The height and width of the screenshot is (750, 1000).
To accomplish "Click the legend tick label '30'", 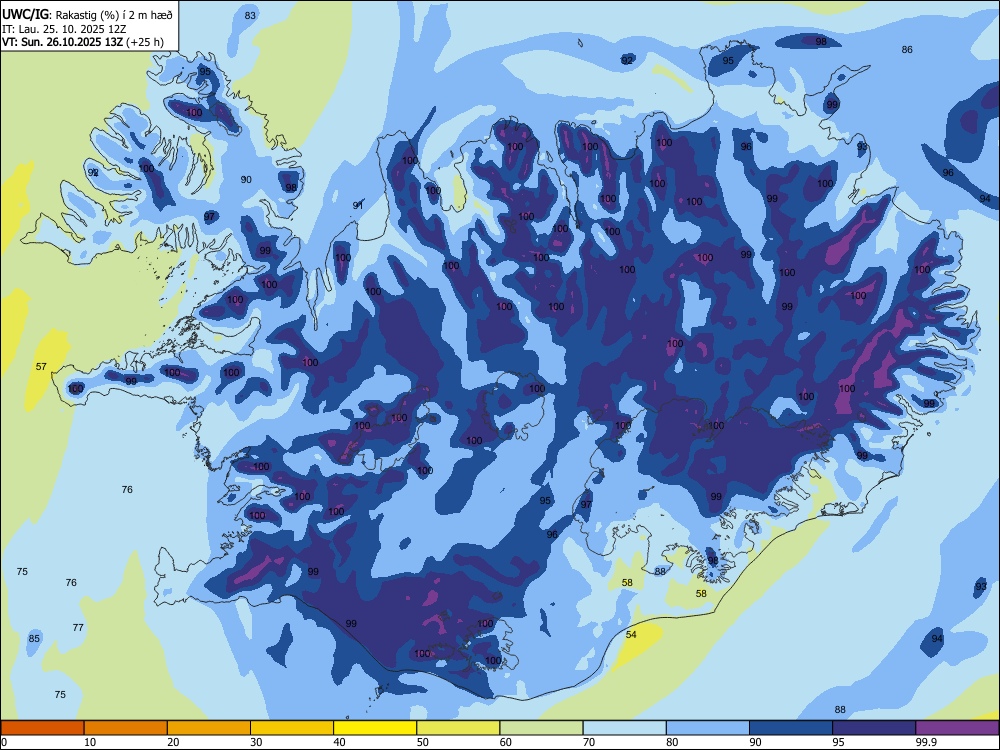I will (x=256, y=742).
